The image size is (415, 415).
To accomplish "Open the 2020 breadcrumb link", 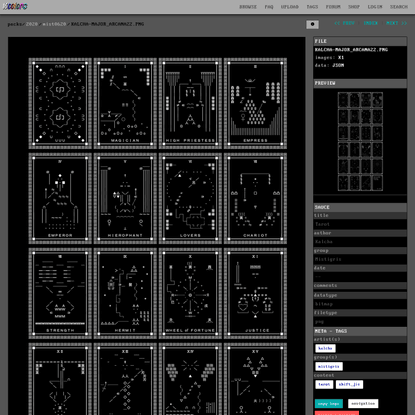I will coord(32,24).
